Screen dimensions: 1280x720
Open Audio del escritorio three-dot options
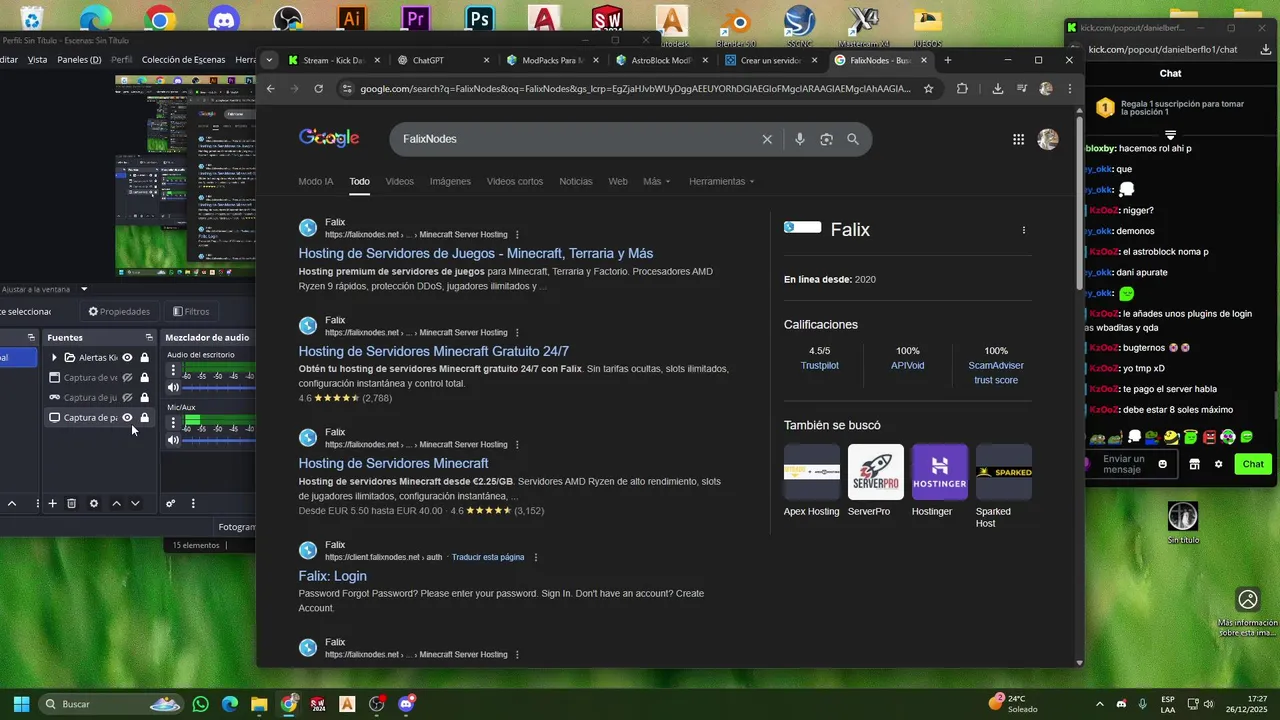[173, 370]
